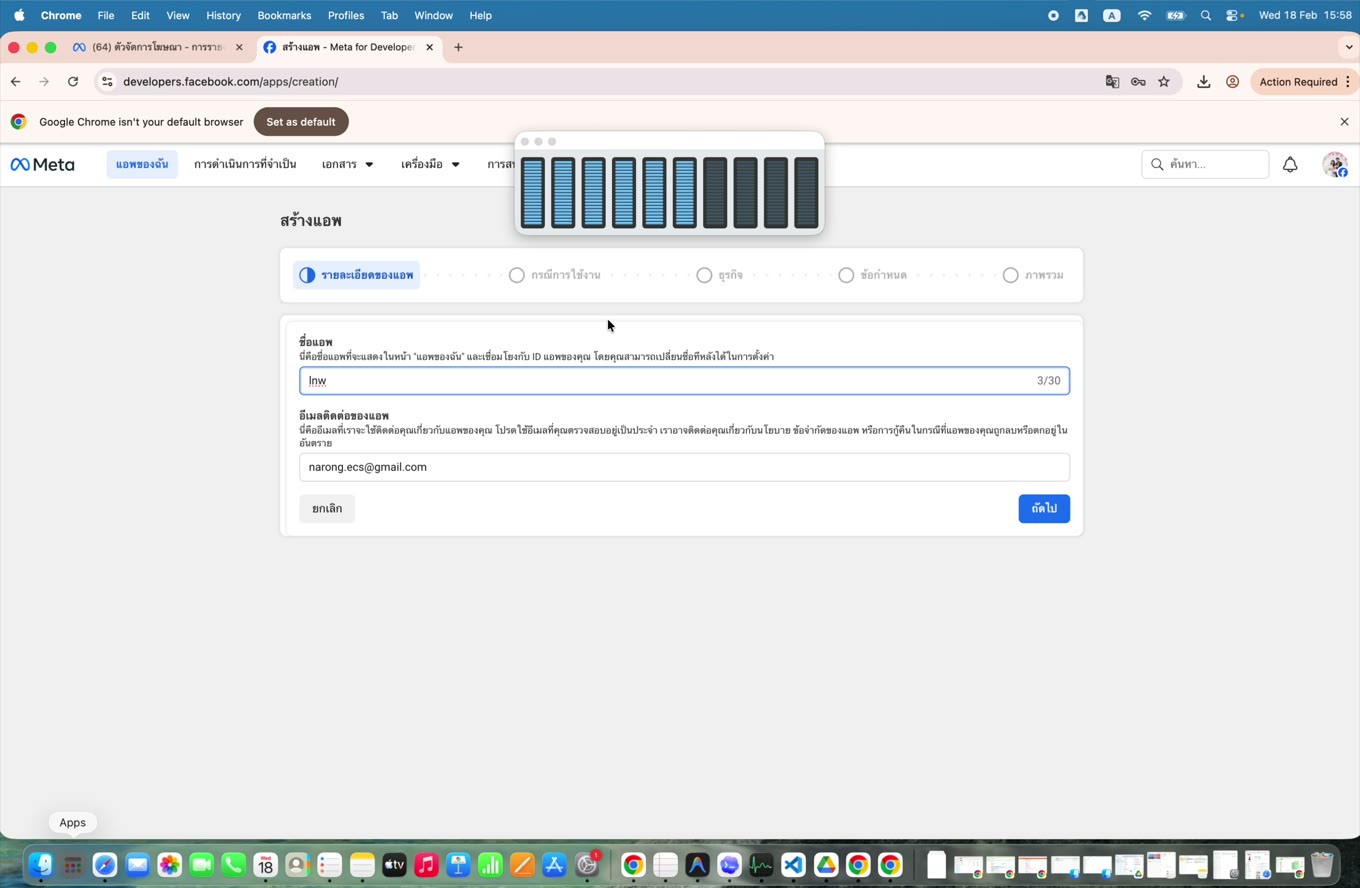
Task: Click the ยกเลิก cancel button
Action: point(327,509)
